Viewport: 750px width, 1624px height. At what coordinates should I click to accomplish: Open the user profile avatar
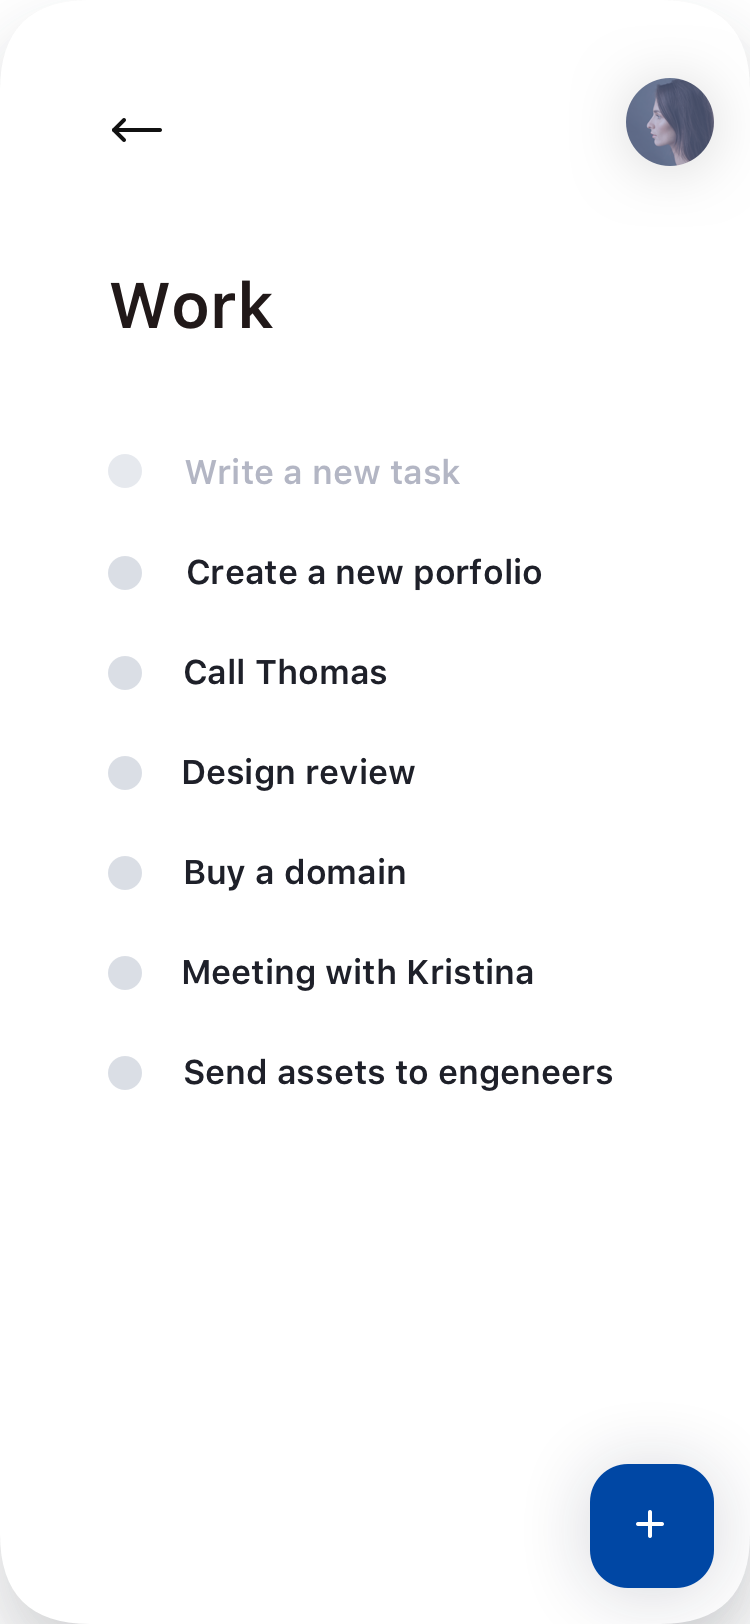point(670,122)
